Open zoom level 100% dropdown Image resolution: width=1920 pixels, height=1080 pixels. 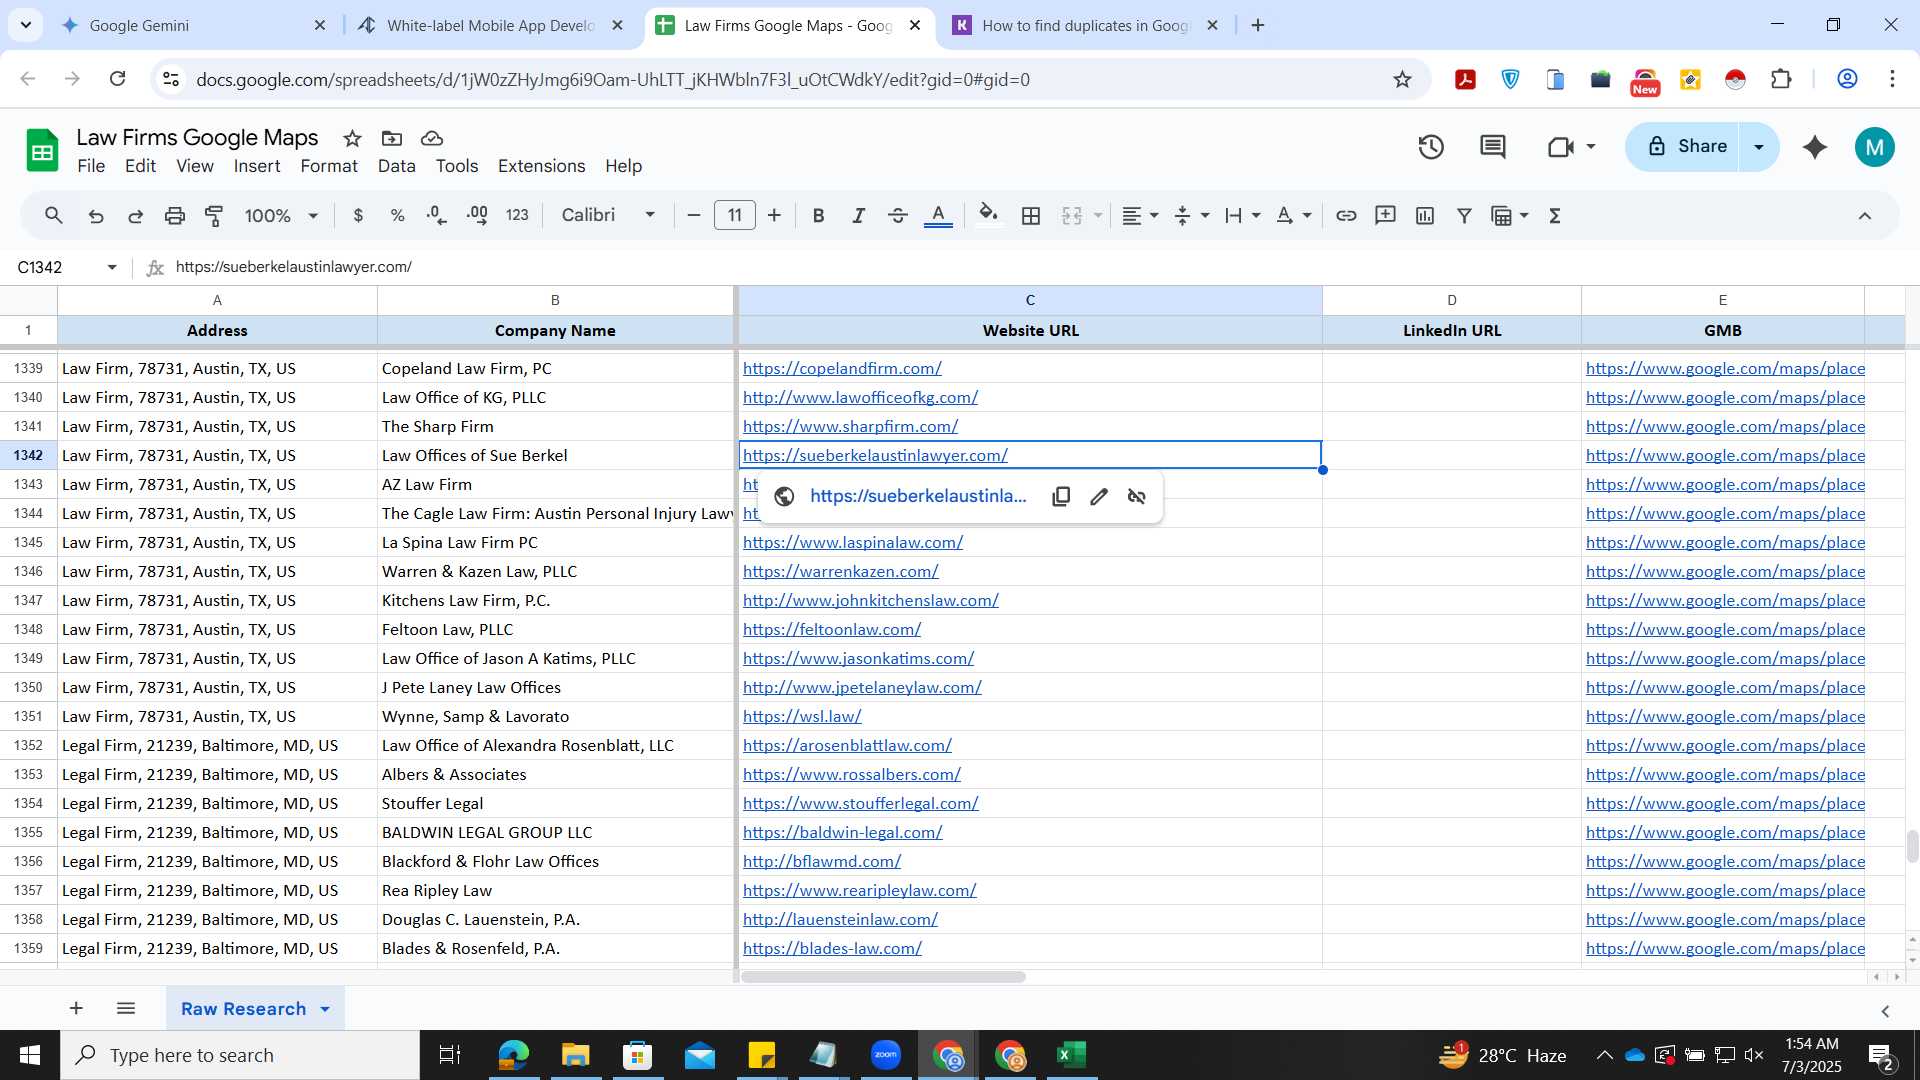coord(281,215)
